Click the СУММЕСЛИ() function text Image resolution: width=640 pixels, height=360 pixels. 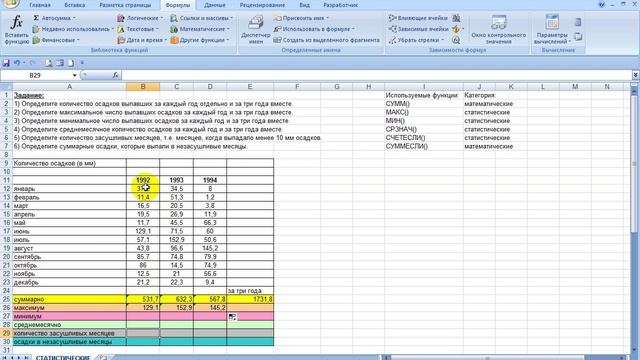coord(407,146)
